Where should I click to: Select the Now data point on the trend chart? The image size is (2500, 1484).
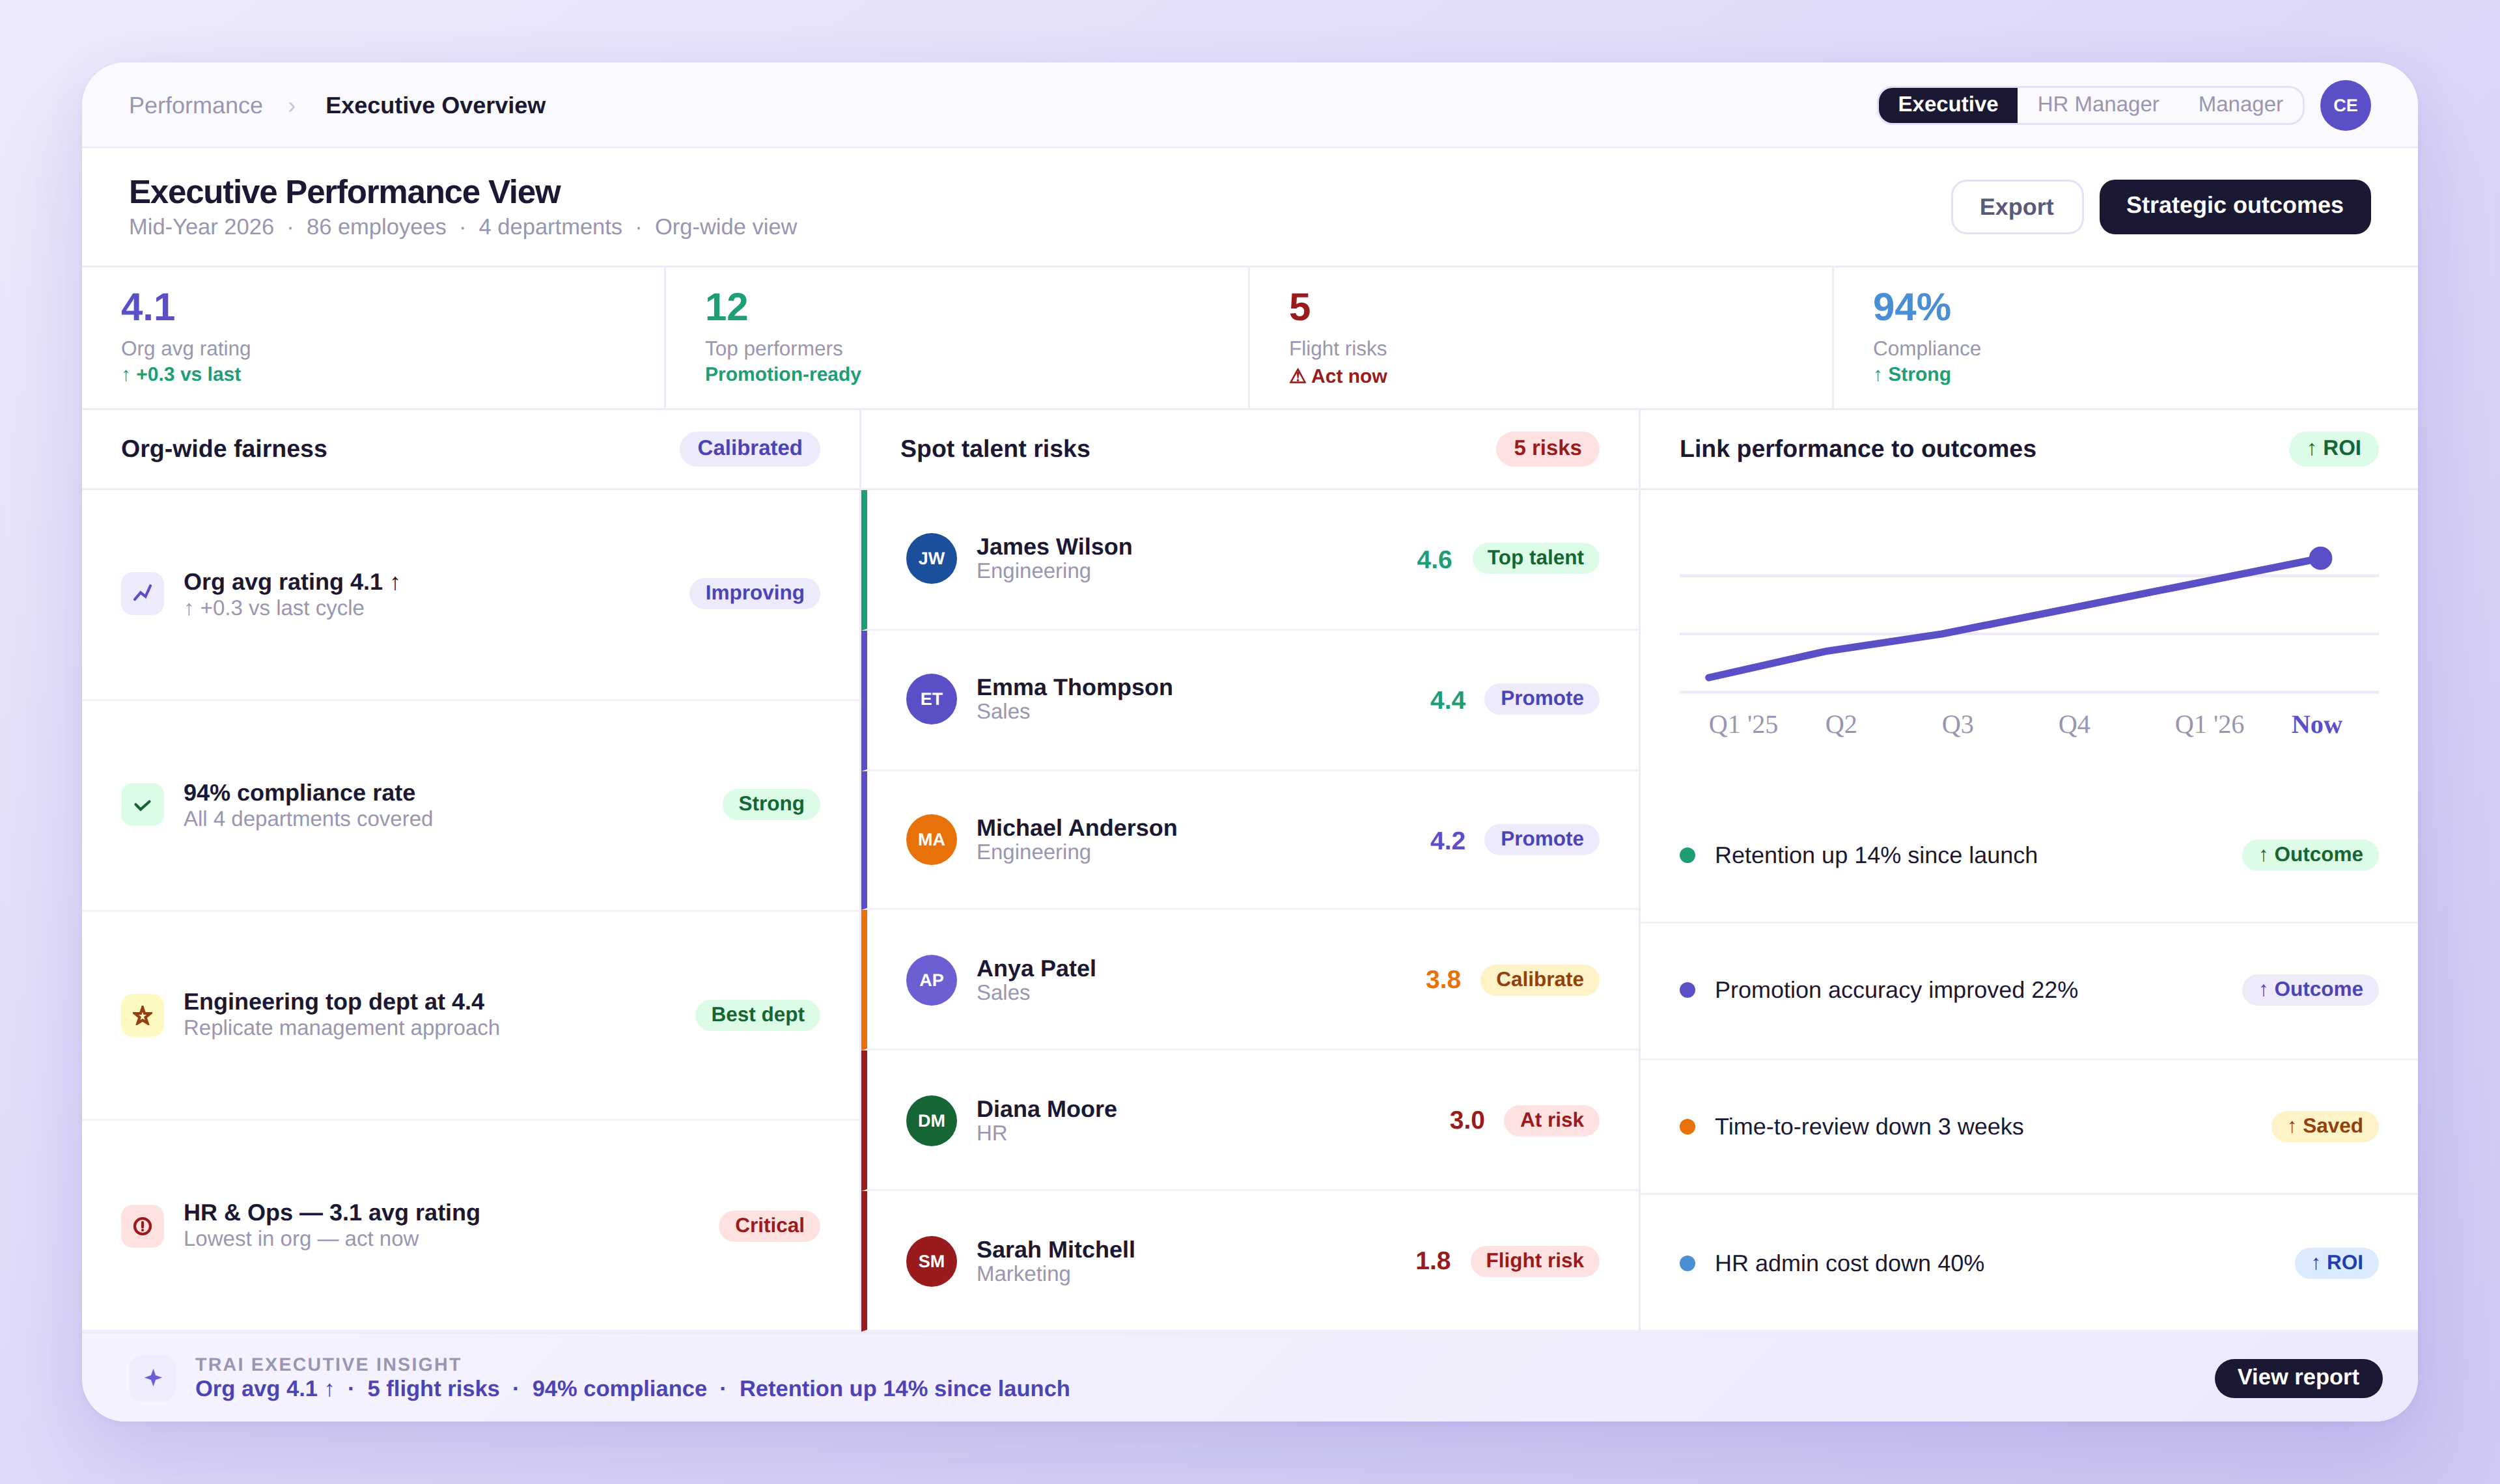pos(2319,557)
